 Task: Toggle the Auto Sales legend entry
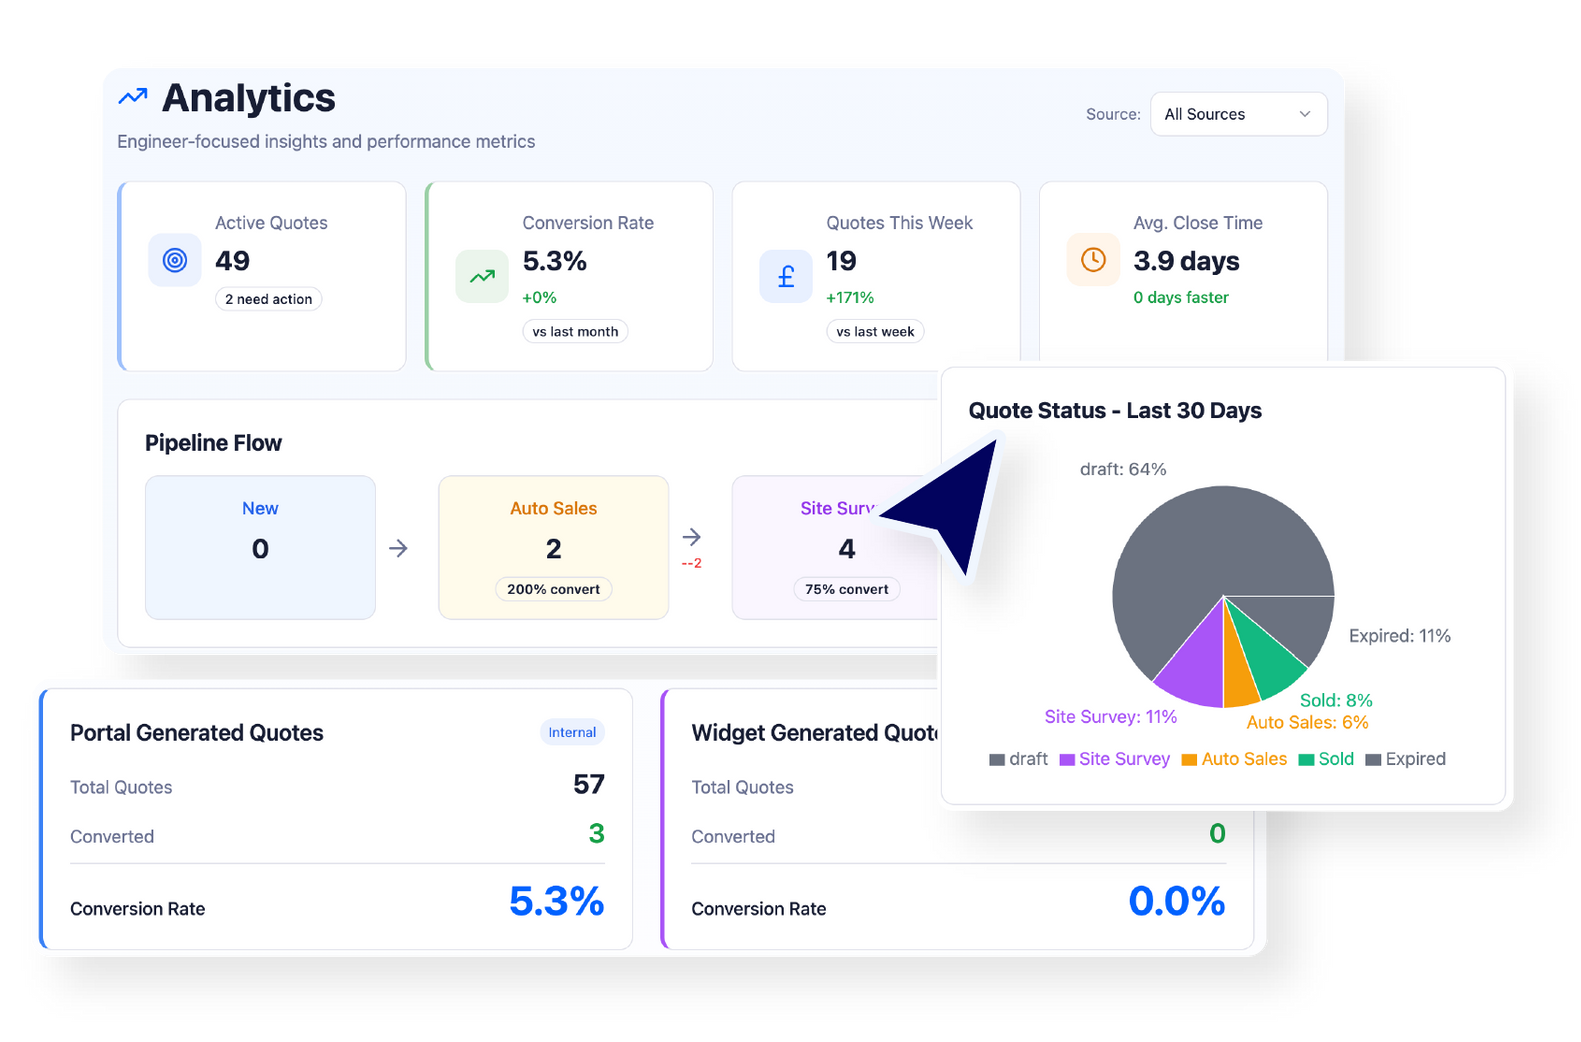click(1234, 759)
